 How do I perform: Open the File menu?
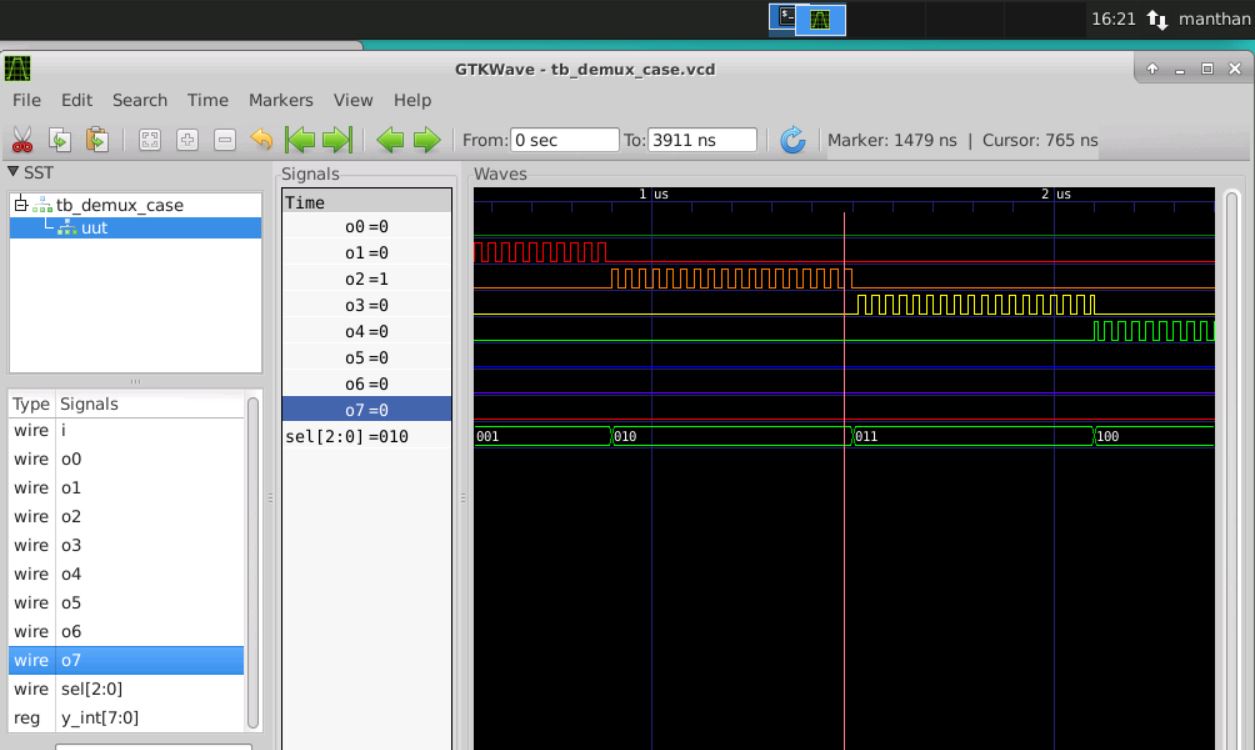coord(27,100)
